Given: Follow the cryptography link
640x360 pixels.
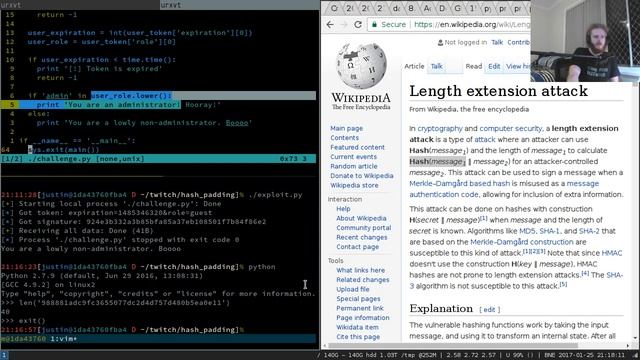Looking at the screenshot, I should 440,129.
